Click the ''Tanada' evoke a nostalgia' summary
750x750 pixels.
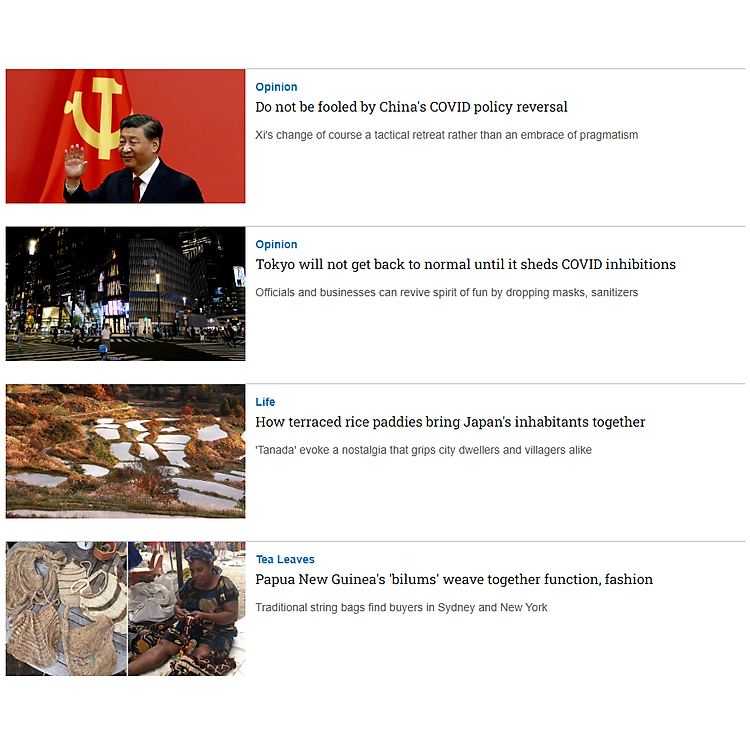423,450
